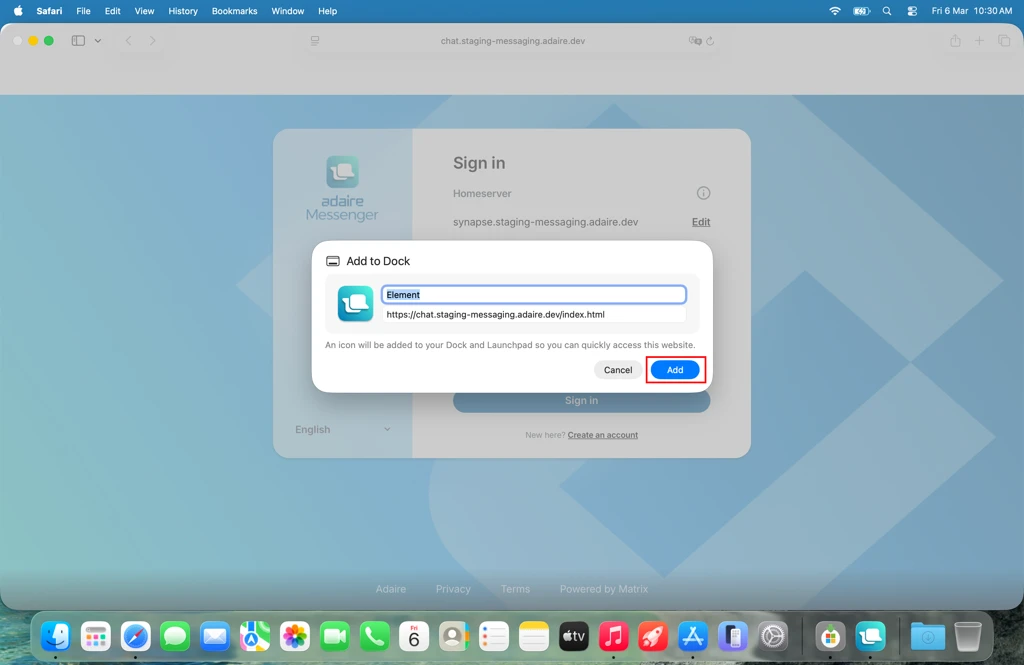Expand the sidebar tab group dropdown arrow
Screen dimensions: 1024x665
pos(98,41)
